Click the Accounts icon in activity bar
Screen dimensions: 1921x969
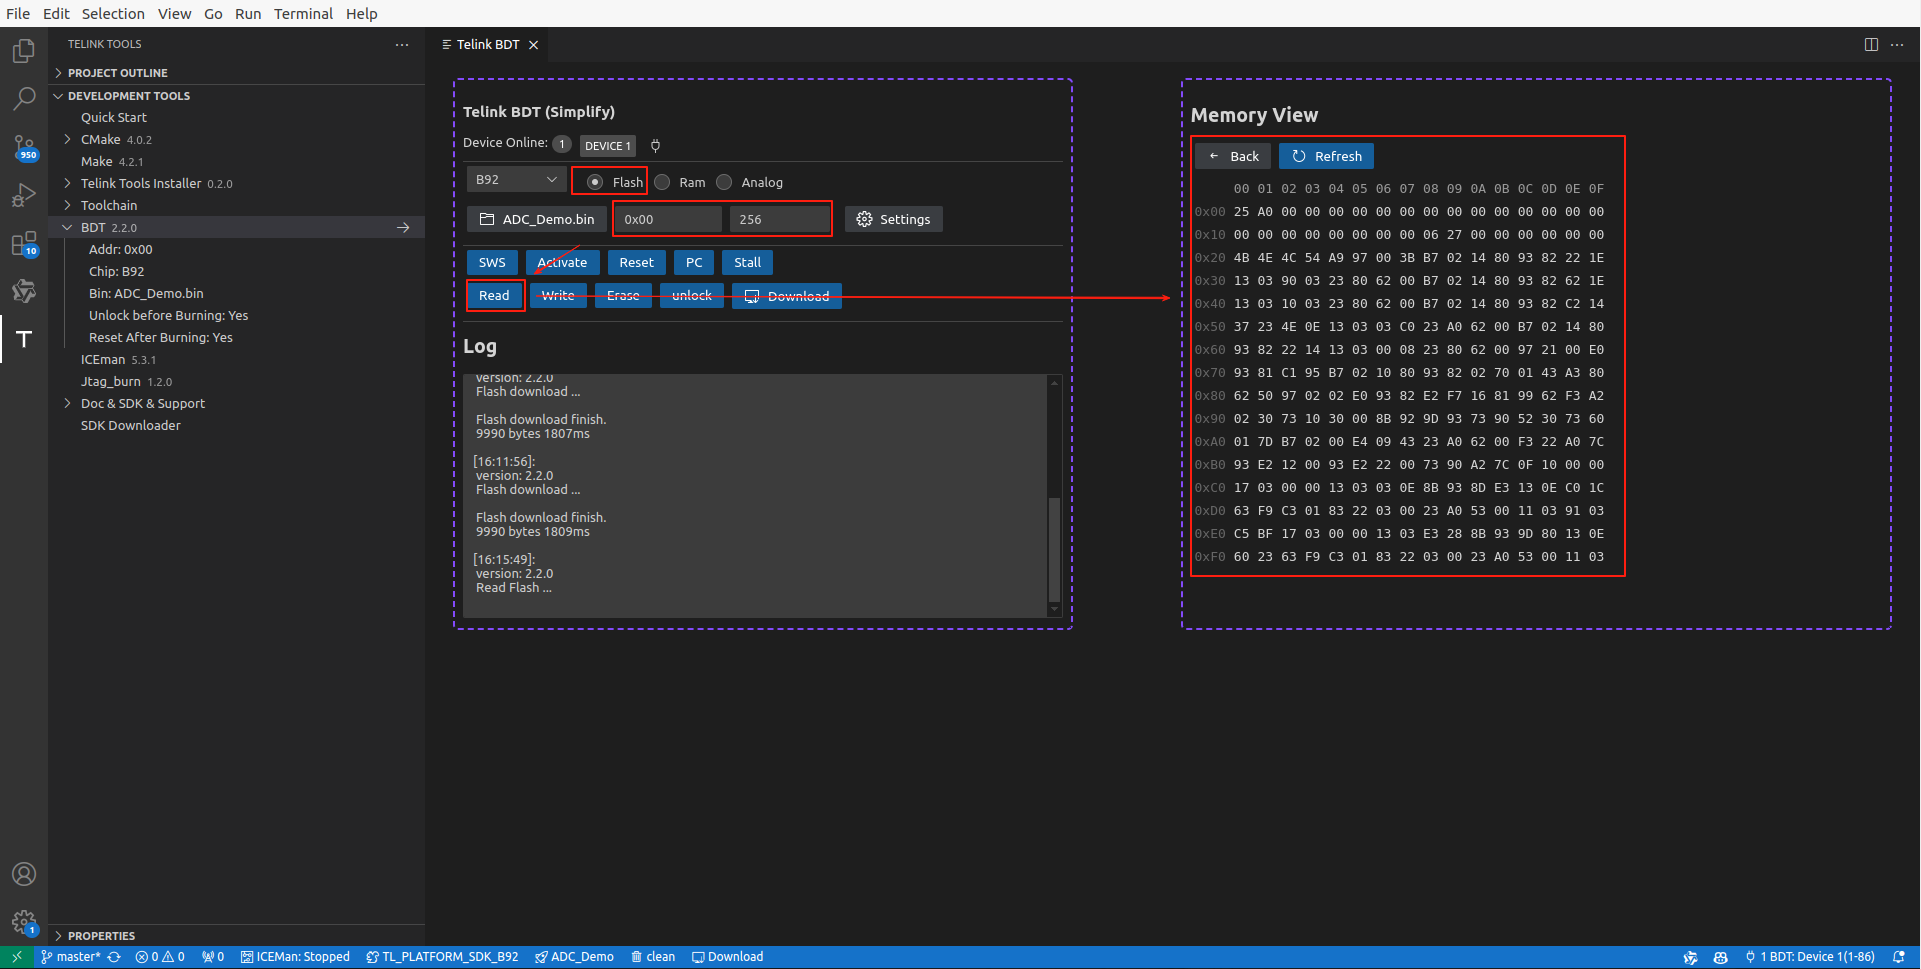tap(24, 874)
